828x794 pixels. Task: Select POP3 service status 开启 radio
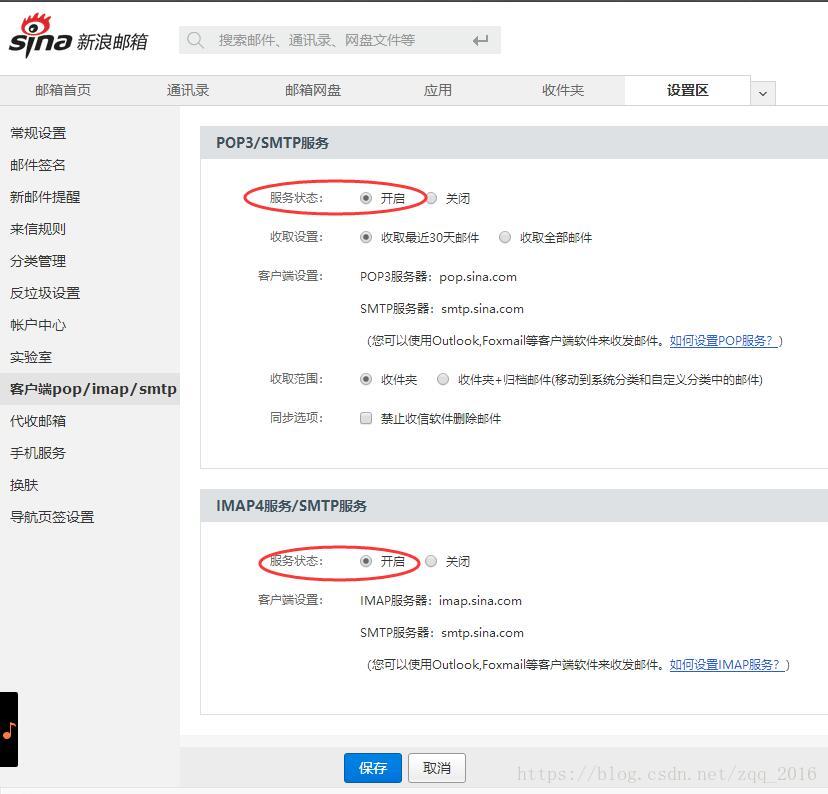click(x=366, y=198)
